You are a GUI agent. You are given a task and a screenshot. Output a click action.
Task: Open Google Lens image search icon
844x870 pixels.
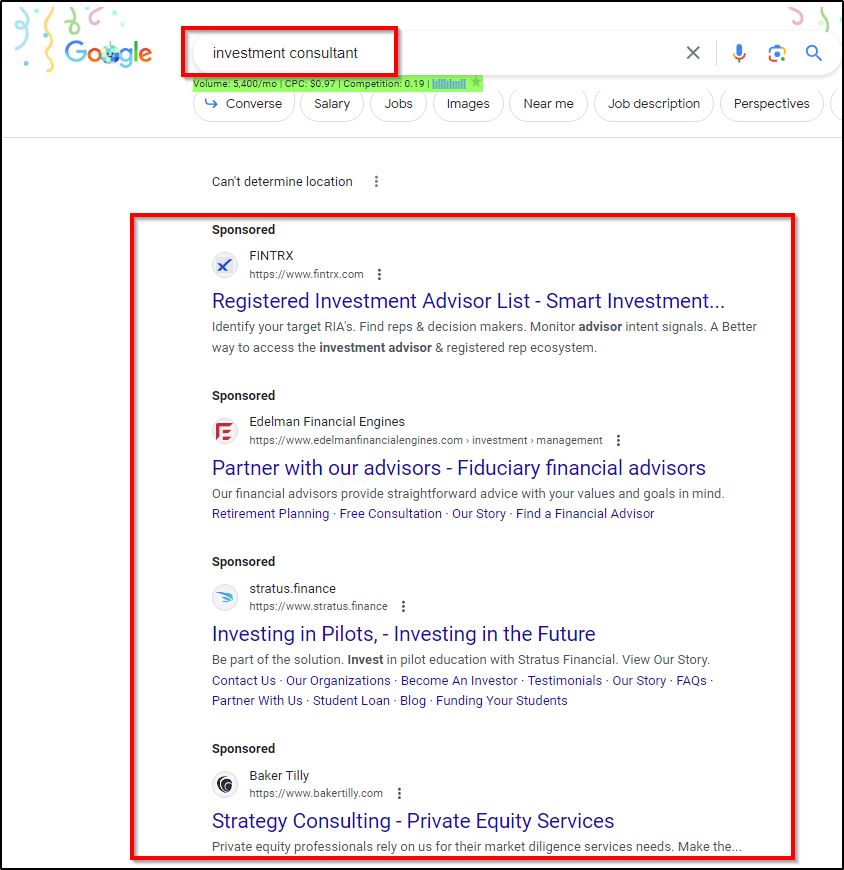[x=777, y=53]
